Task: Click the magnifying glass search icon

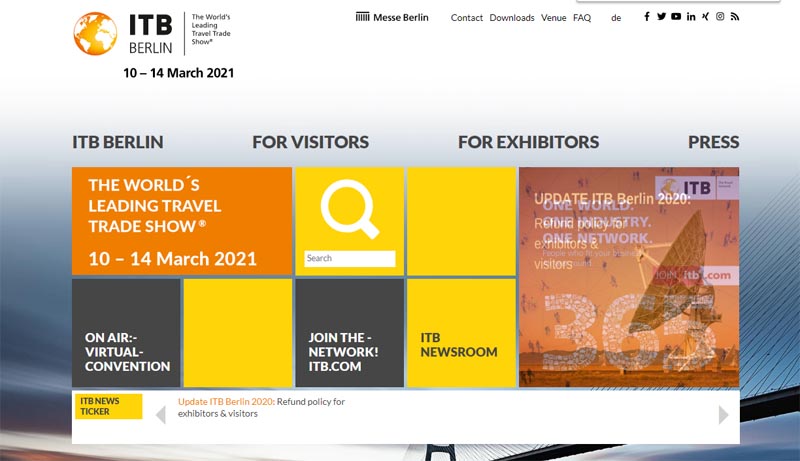Action: tap(350, 209)
